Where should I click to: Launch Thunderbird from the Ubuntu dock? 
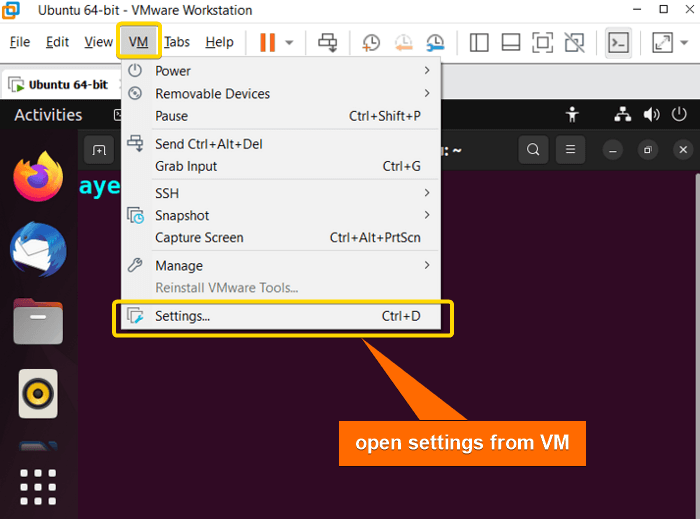[x=38, y=249]
